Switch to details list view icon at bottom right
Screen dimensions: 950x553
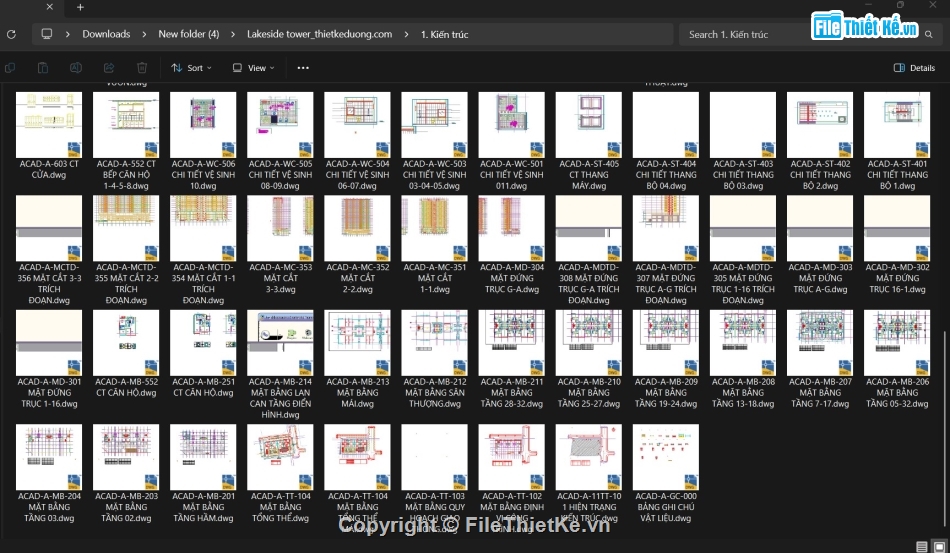(x=922, y=546)
